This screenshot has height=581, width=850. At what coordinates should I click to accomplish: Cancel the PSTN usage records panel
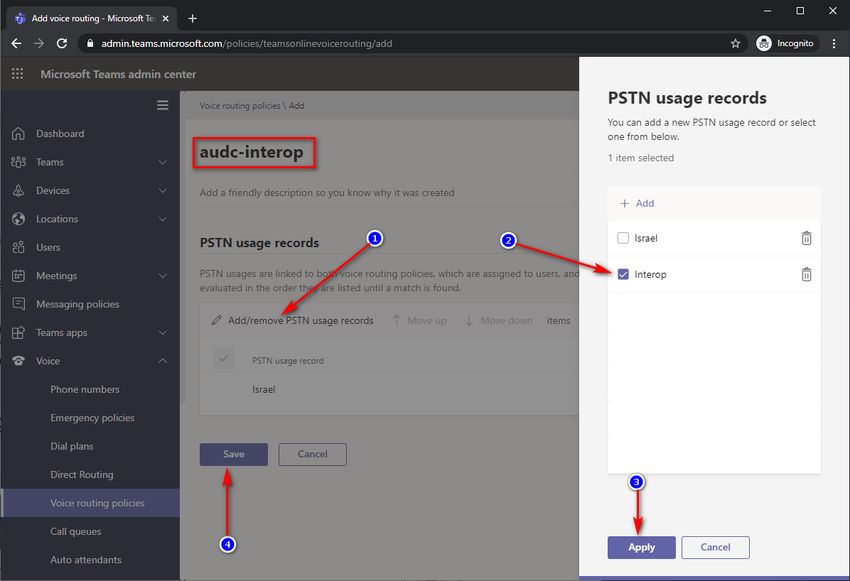click(x=715, y=547)
